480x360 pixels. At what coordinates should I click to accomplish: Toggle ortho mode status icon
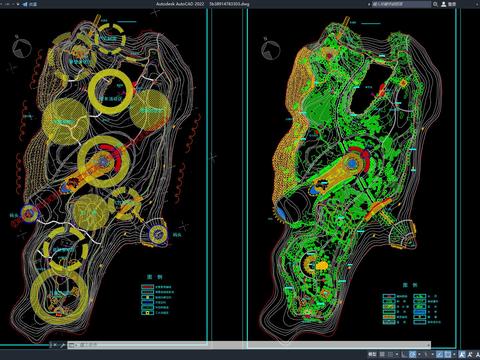[x=404, y=354]
